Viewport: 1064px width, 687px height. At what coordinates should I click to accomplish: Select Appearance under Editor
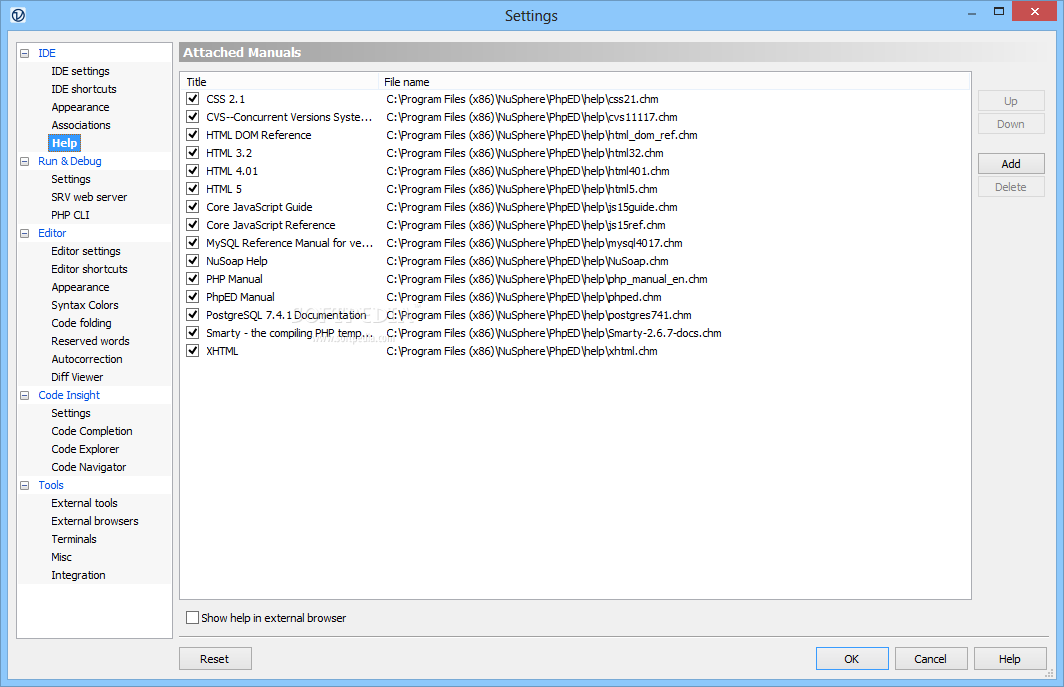click(80, 287)
